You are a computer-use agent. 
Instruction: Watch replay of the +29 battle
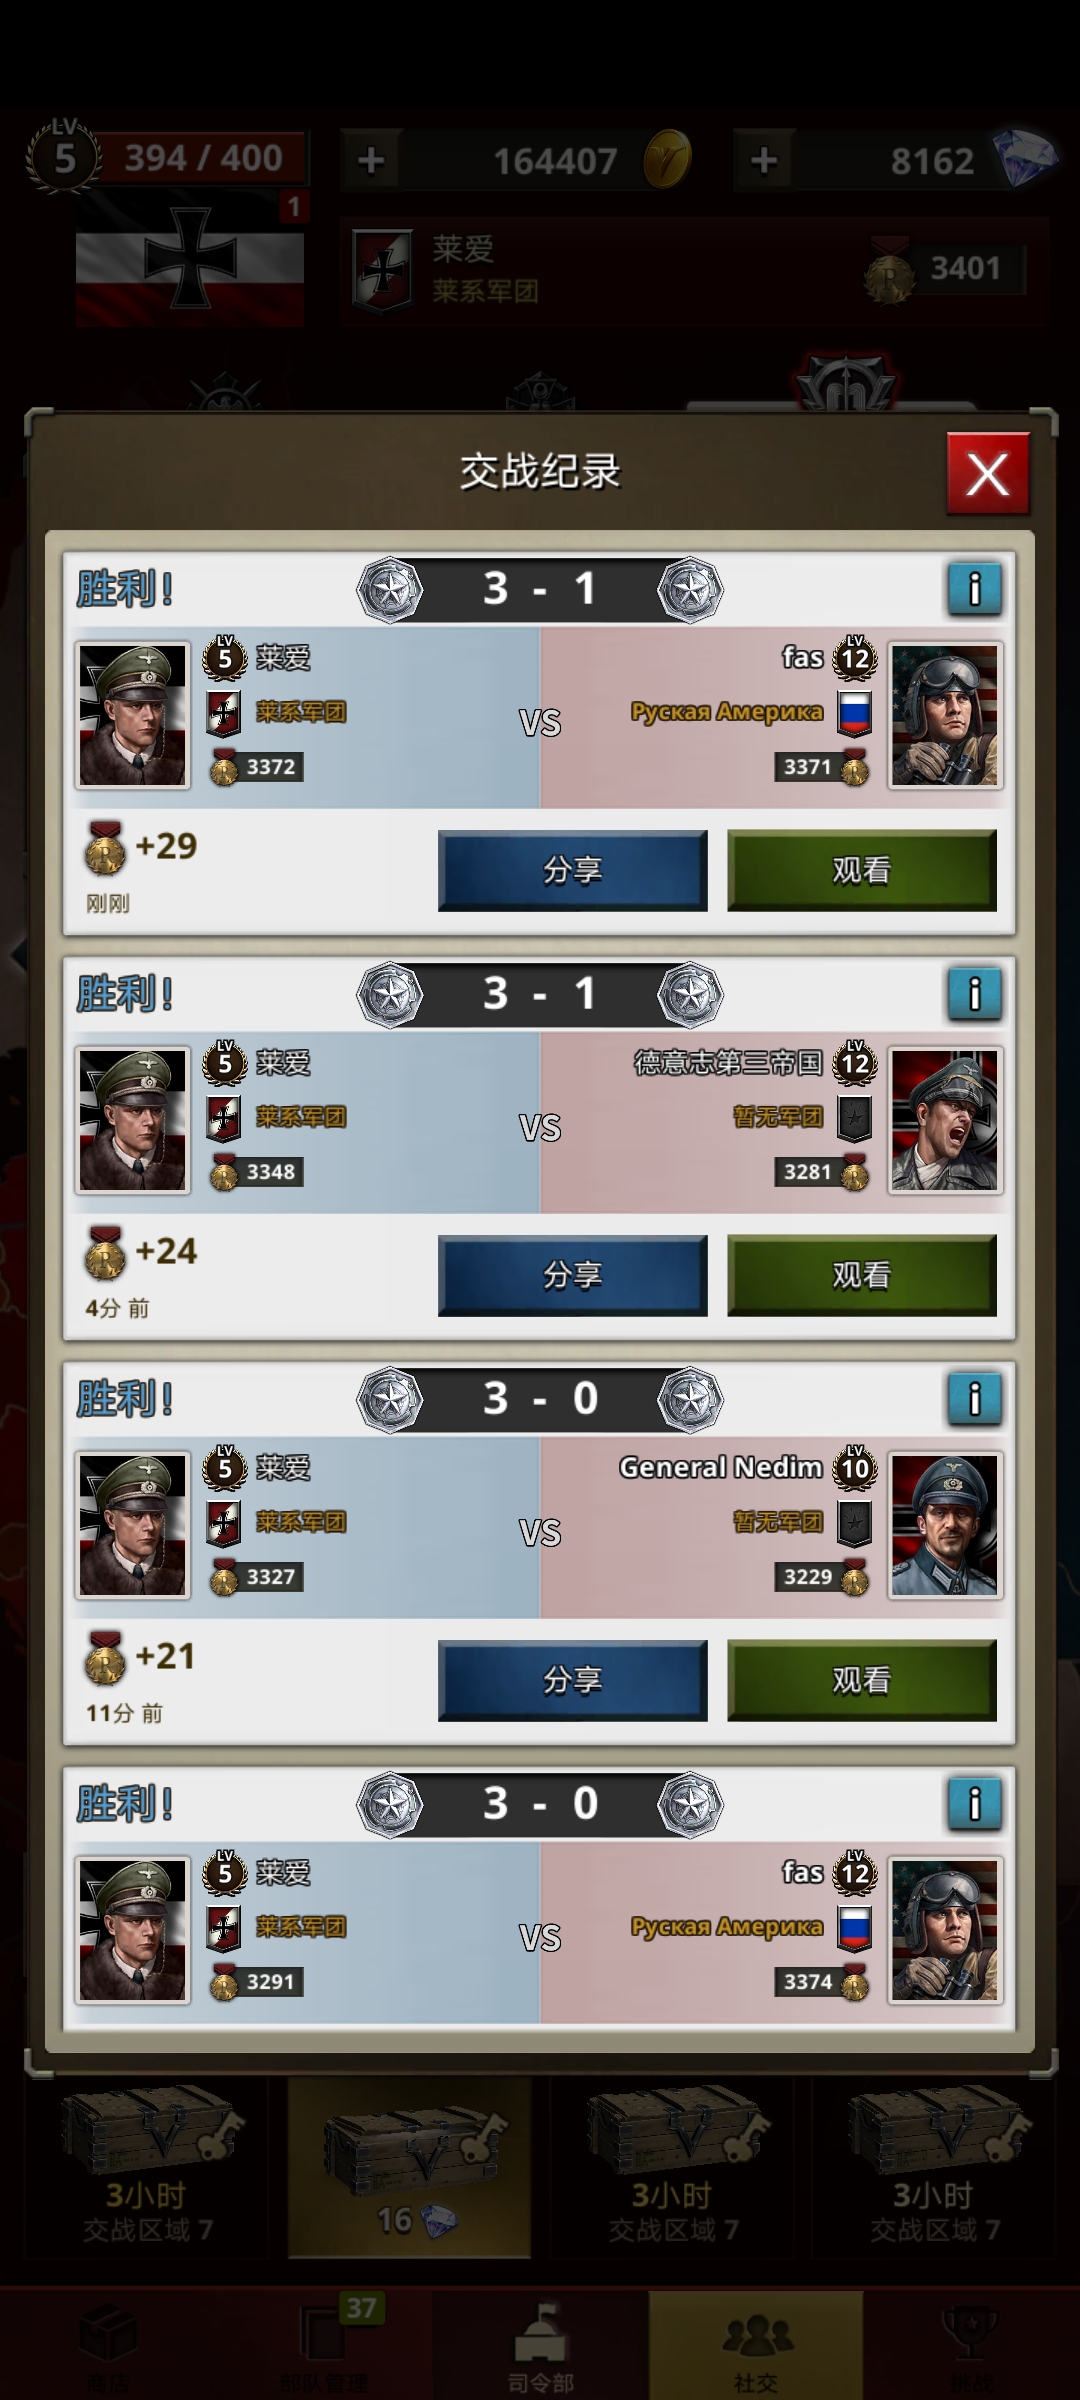(861, 870)
